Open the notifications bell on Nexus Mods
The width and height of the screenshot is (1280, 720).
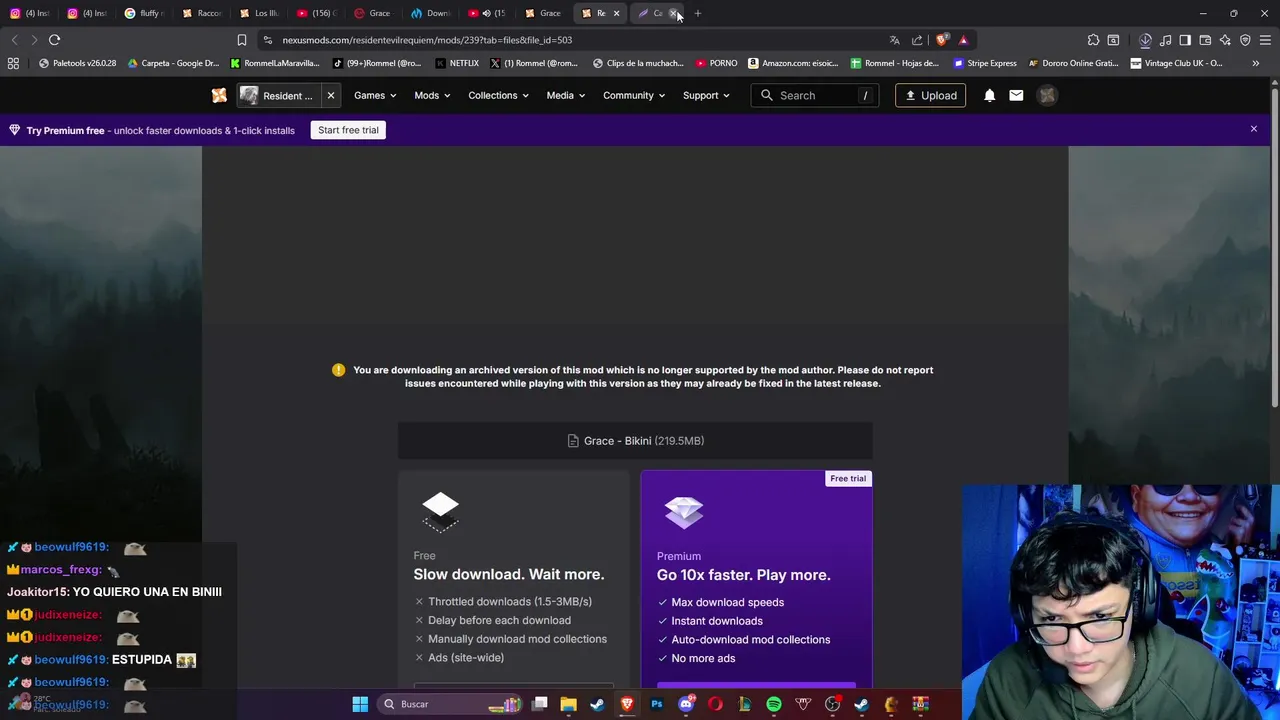coord(989,95)
